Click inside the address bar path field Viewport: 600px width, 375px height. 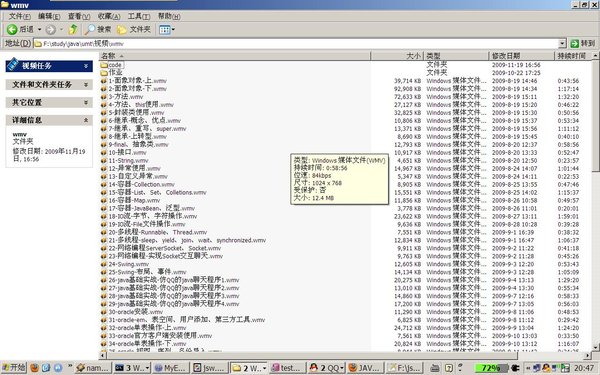coord(300,44)
